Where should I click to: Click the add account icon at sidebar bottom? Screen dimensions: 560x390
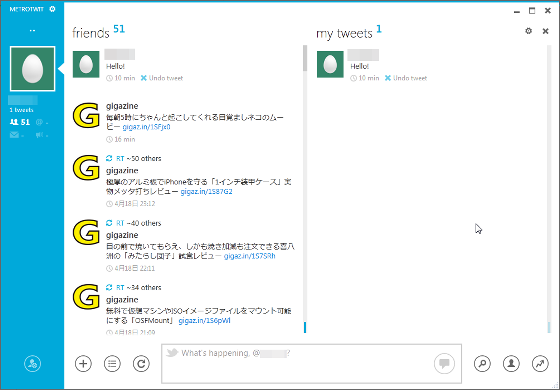pos(32,364)
